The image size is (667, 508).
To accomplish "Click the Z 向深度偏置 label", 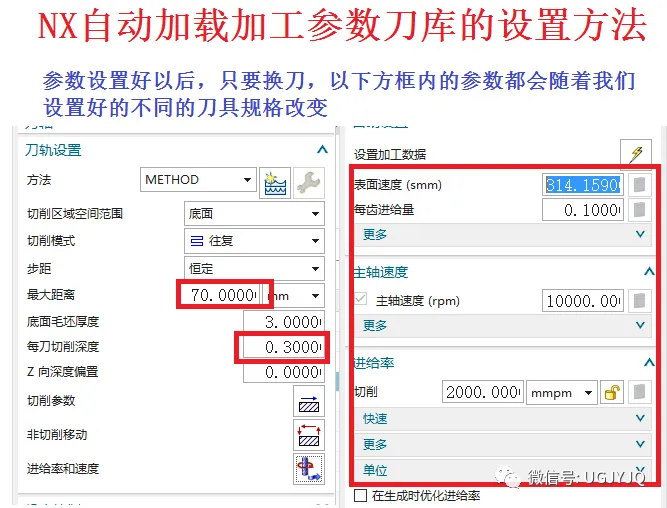I will [x=63, y=372].
